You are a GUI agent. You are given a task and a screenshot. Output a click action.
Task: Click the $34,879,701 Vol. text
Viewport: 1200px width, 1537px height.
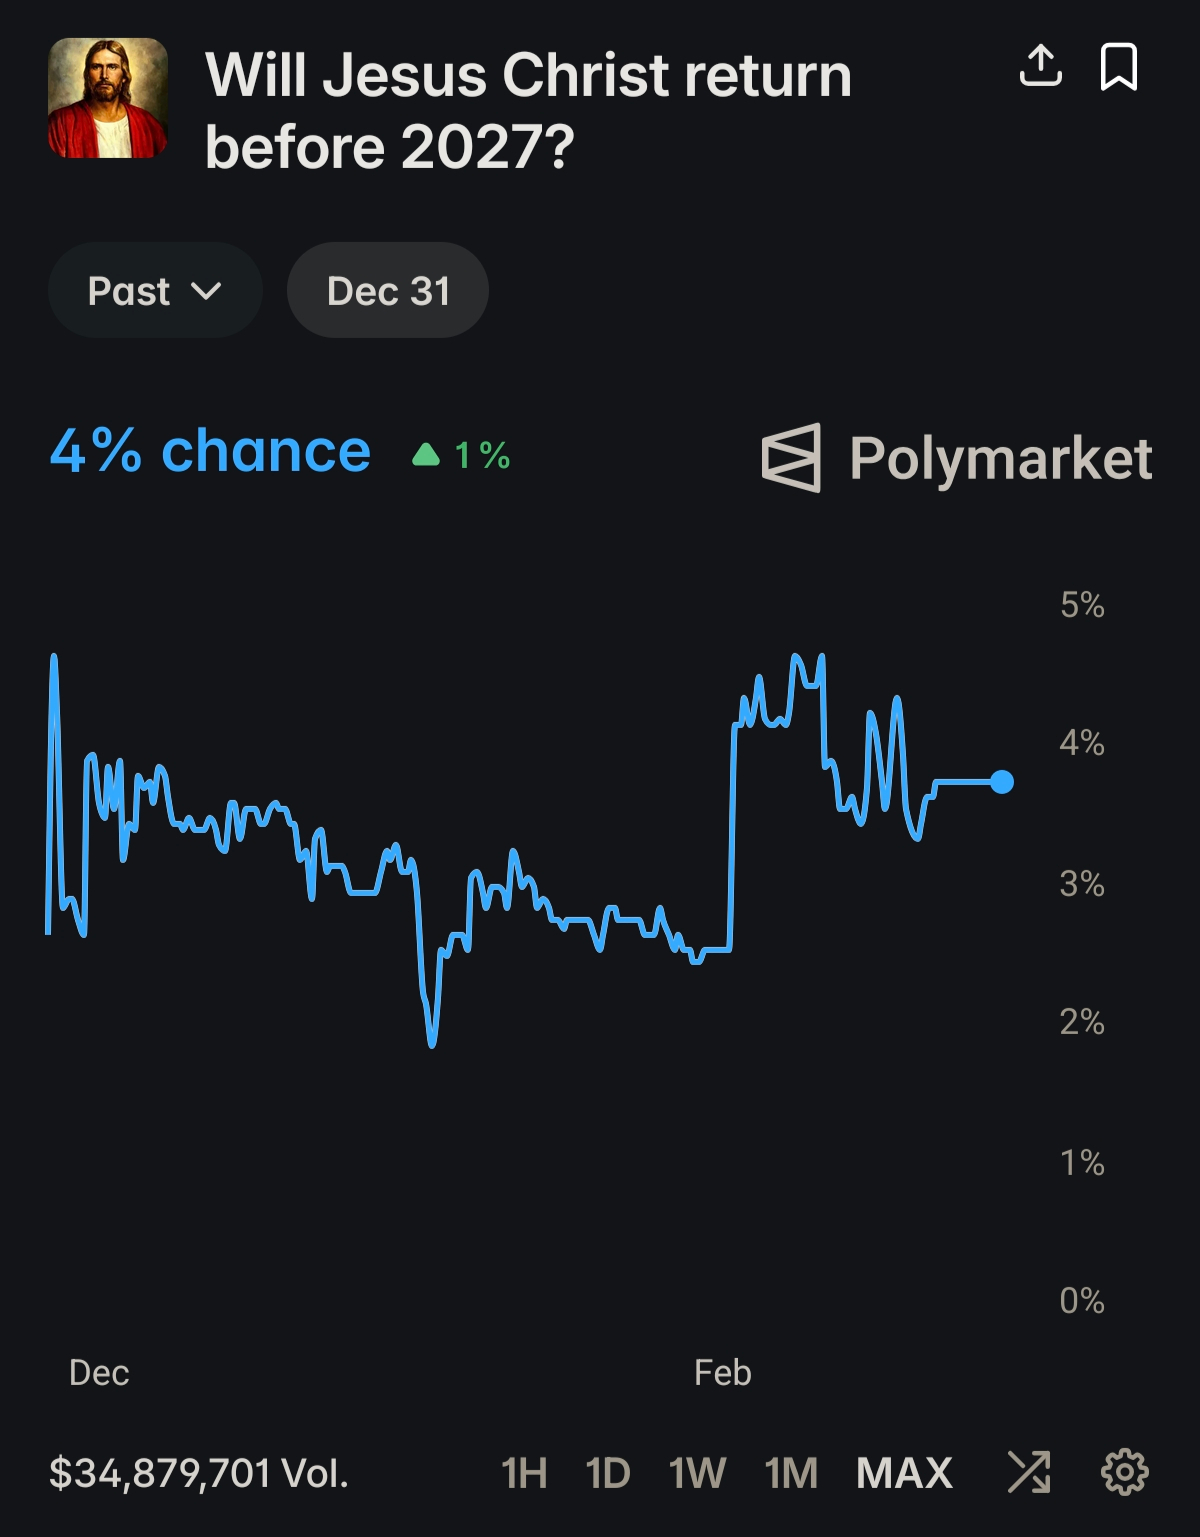click(199, 1473)
